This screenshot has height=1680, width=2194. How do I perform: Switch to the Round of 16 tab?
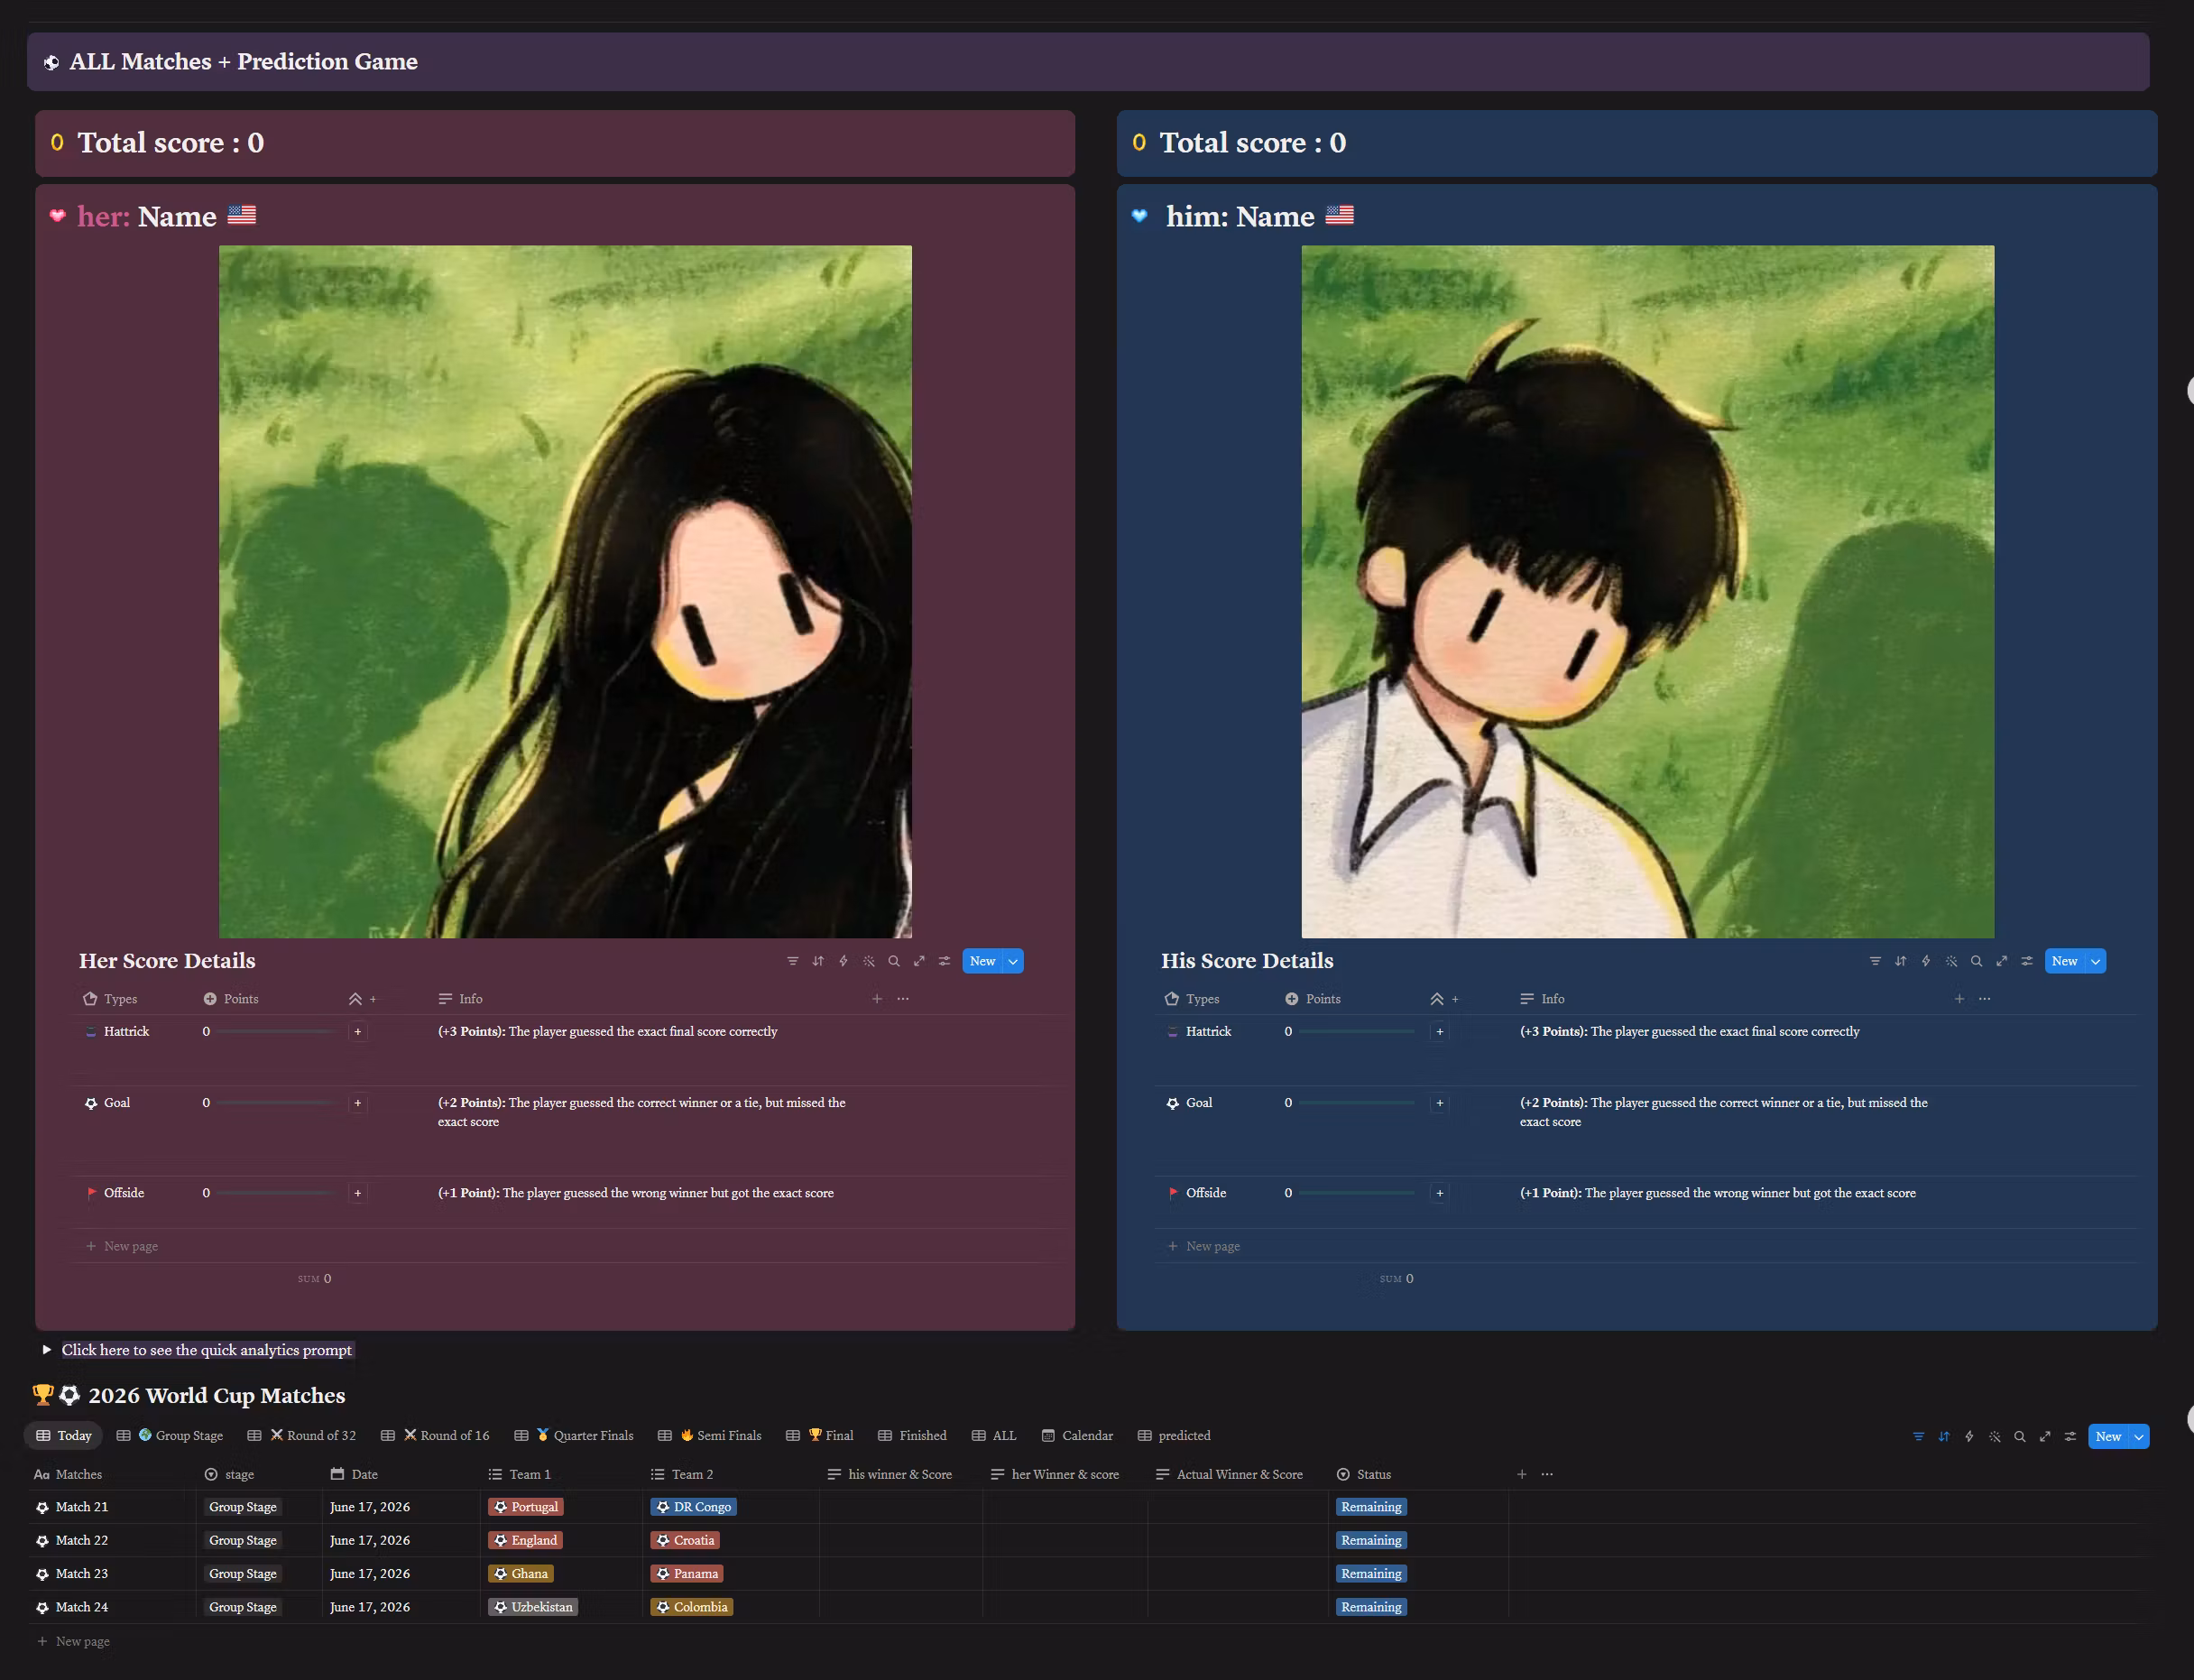tap(446, 1435)
